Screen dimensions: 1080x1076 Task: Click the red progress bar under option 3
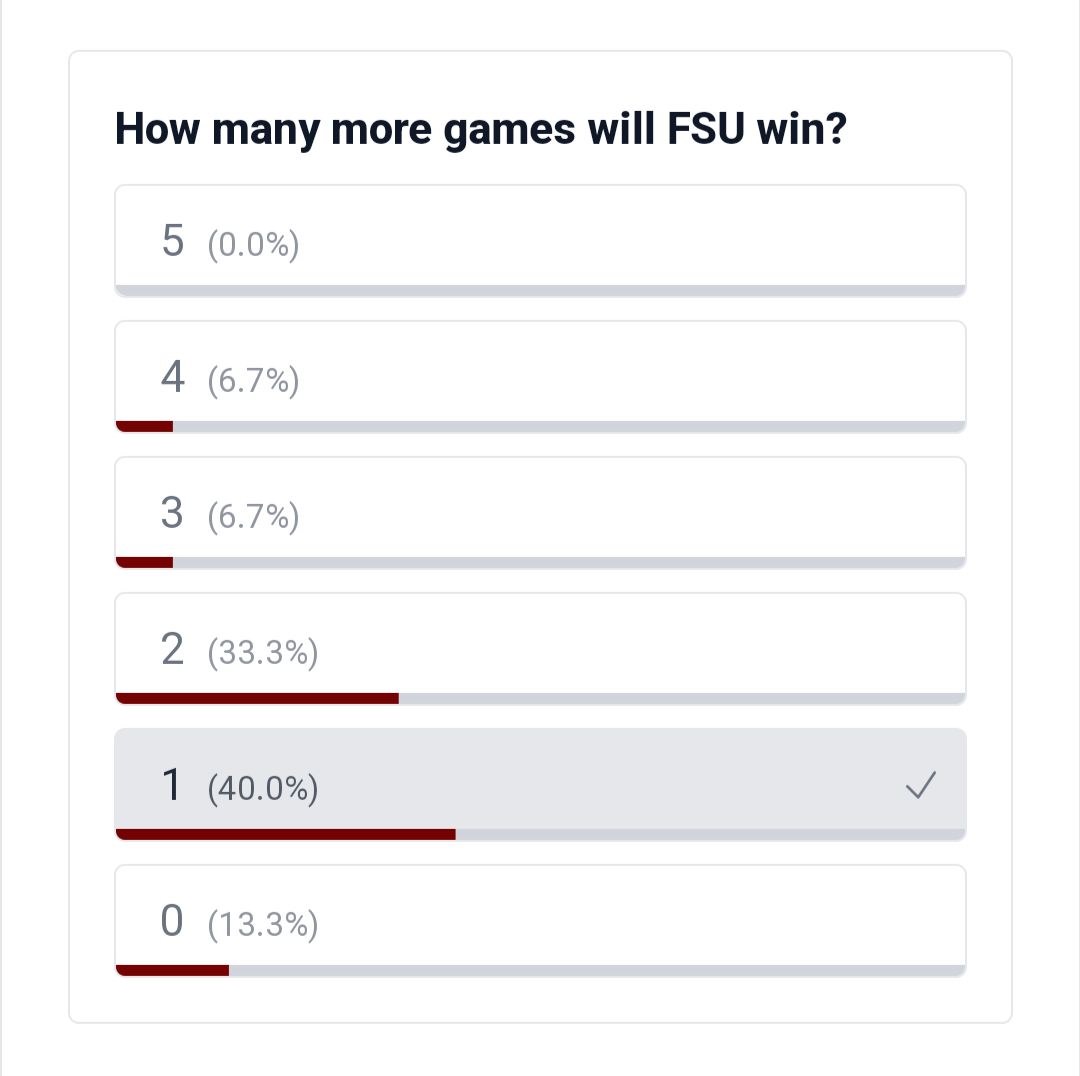click(145, 562)
